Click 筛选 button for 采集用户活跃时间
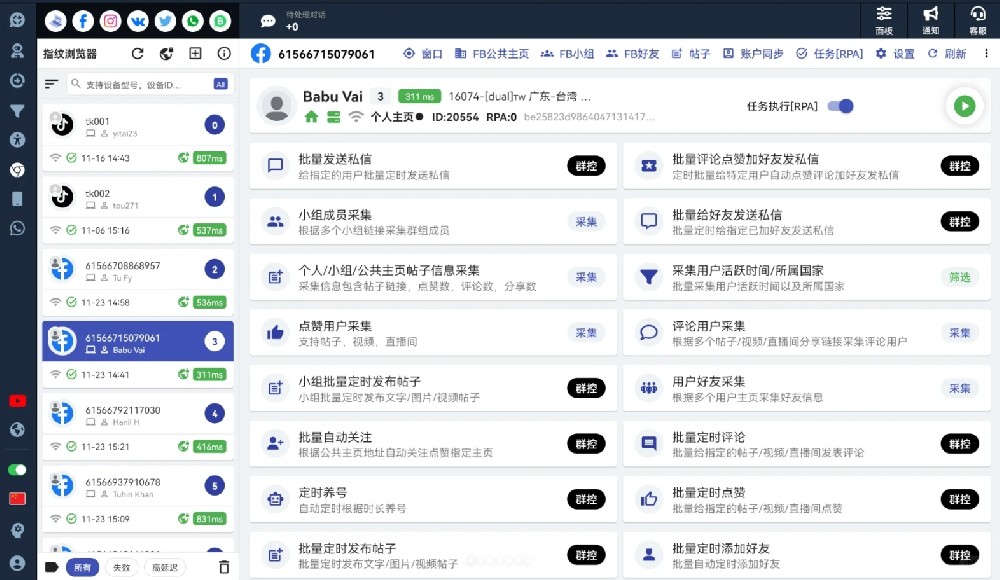This screenshot has width=1000, height=580. pyautogui.click(x=960, y=277)
